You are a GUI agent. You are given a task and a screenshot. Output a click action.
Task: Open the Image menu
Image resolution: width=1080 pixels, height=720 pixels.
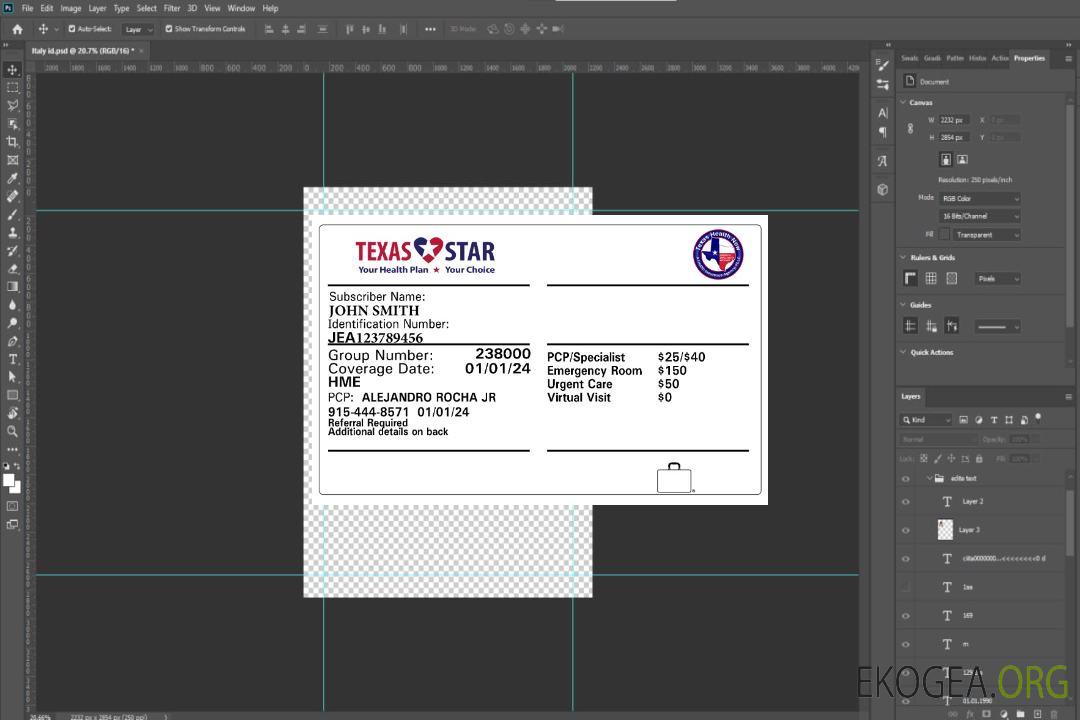tap(70, 8)
